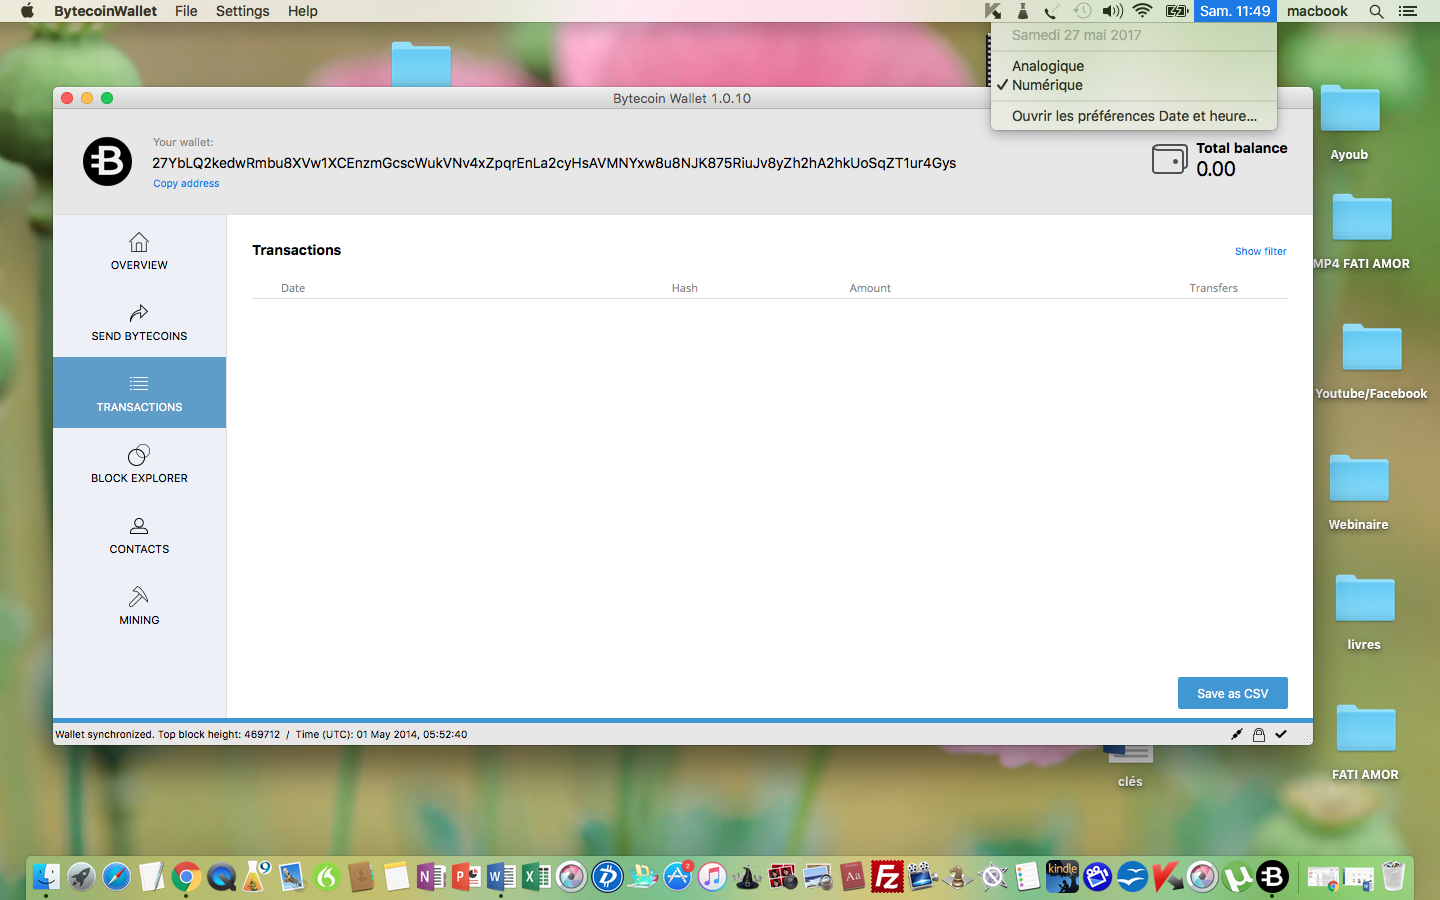Click the connection plug icon in status bar
This screenshot has width=1440, height=900.
(1237, 735)
